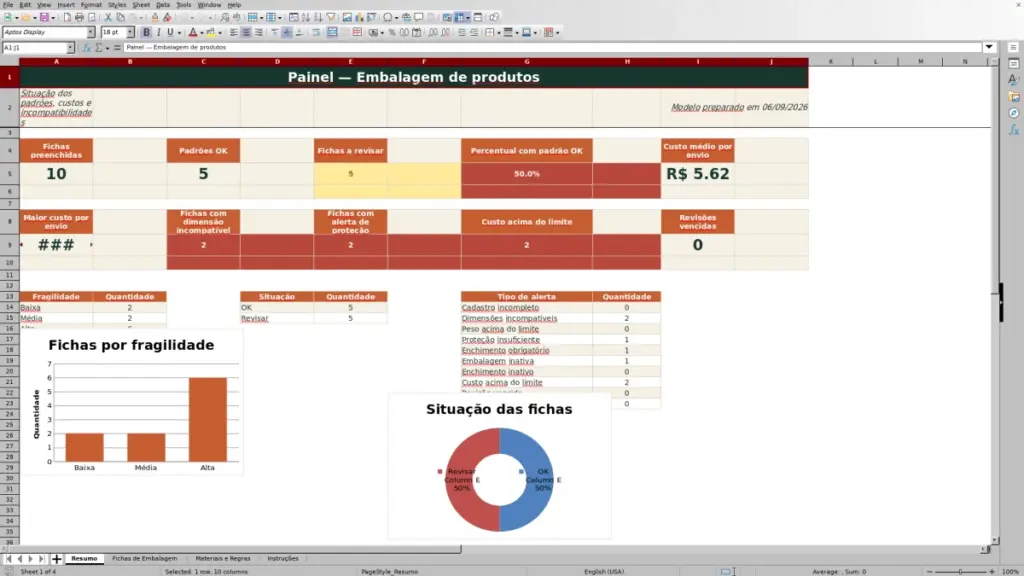Open the Format menu
Viewport: 1024px width, 576px height.
(91, 5)
